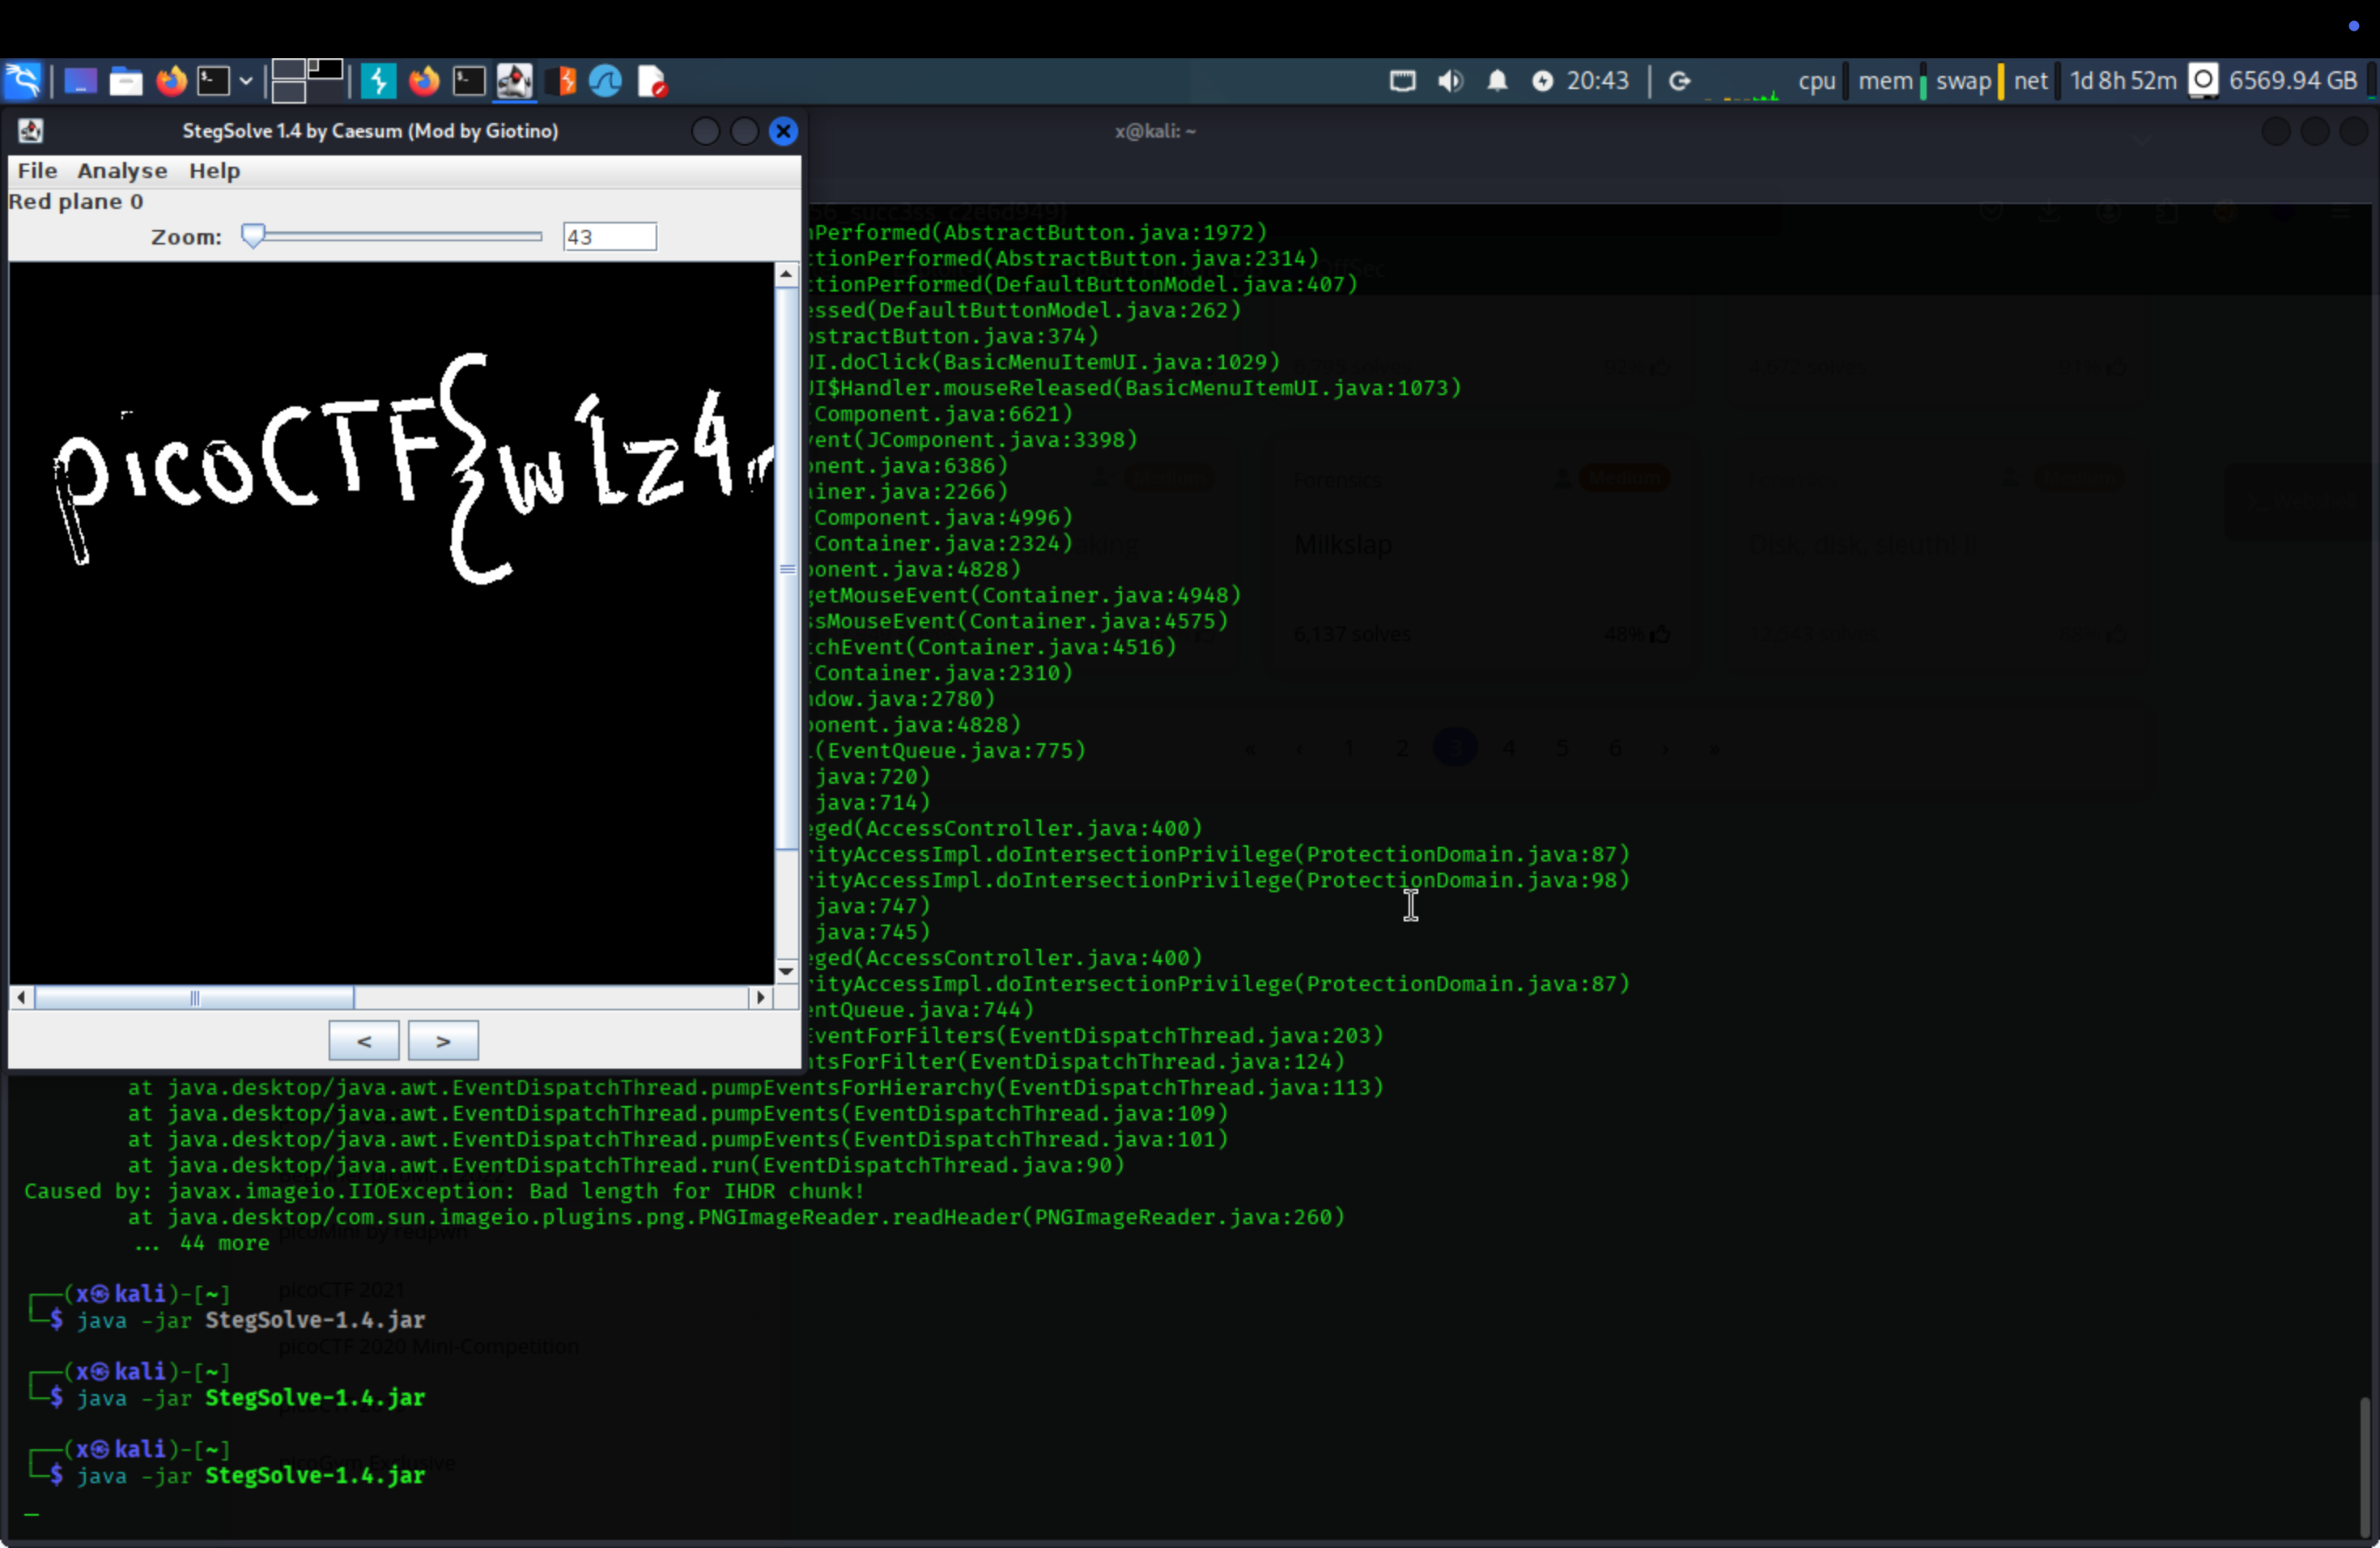Click the disk free space drive icon
Image resolution: width=2380 pixels, height=1548 pixels.
coord(2202,80)
